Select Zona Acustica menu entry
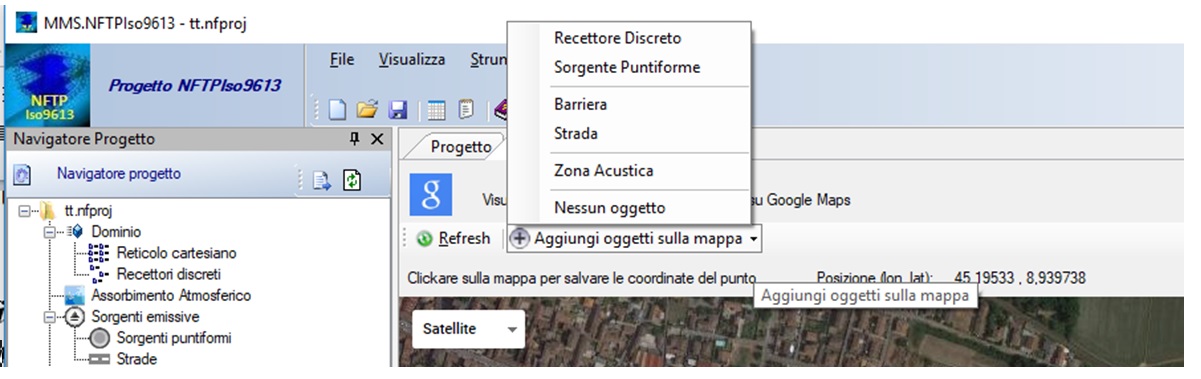This screenshot has height=379, width=1201. [603, 171]
